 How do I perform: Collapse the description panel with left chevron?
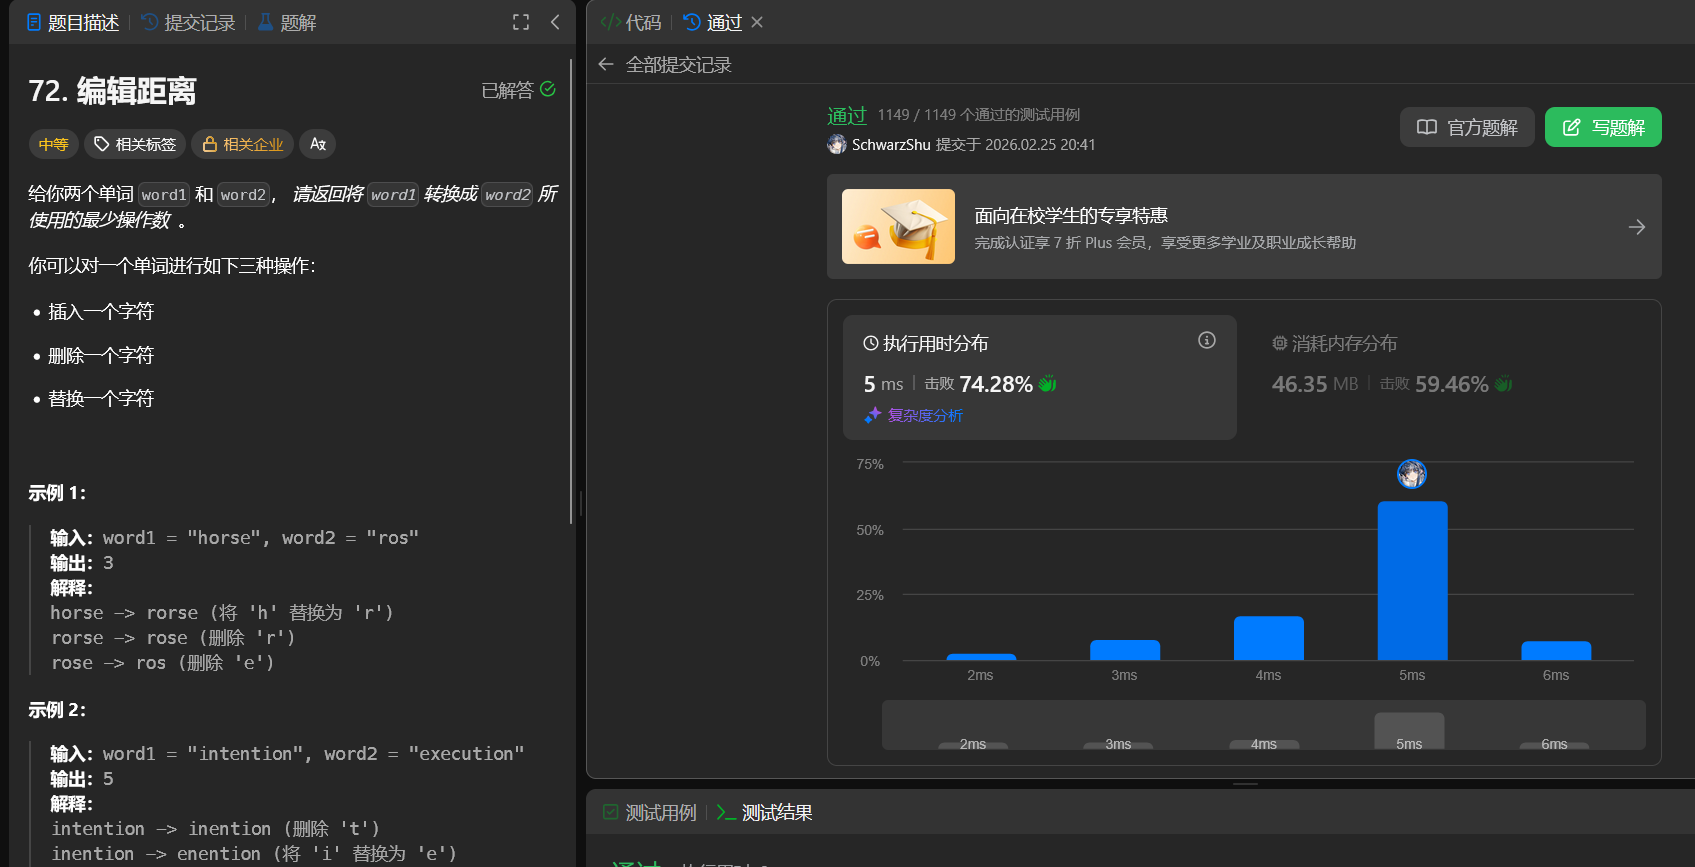[x=555, y=22]
